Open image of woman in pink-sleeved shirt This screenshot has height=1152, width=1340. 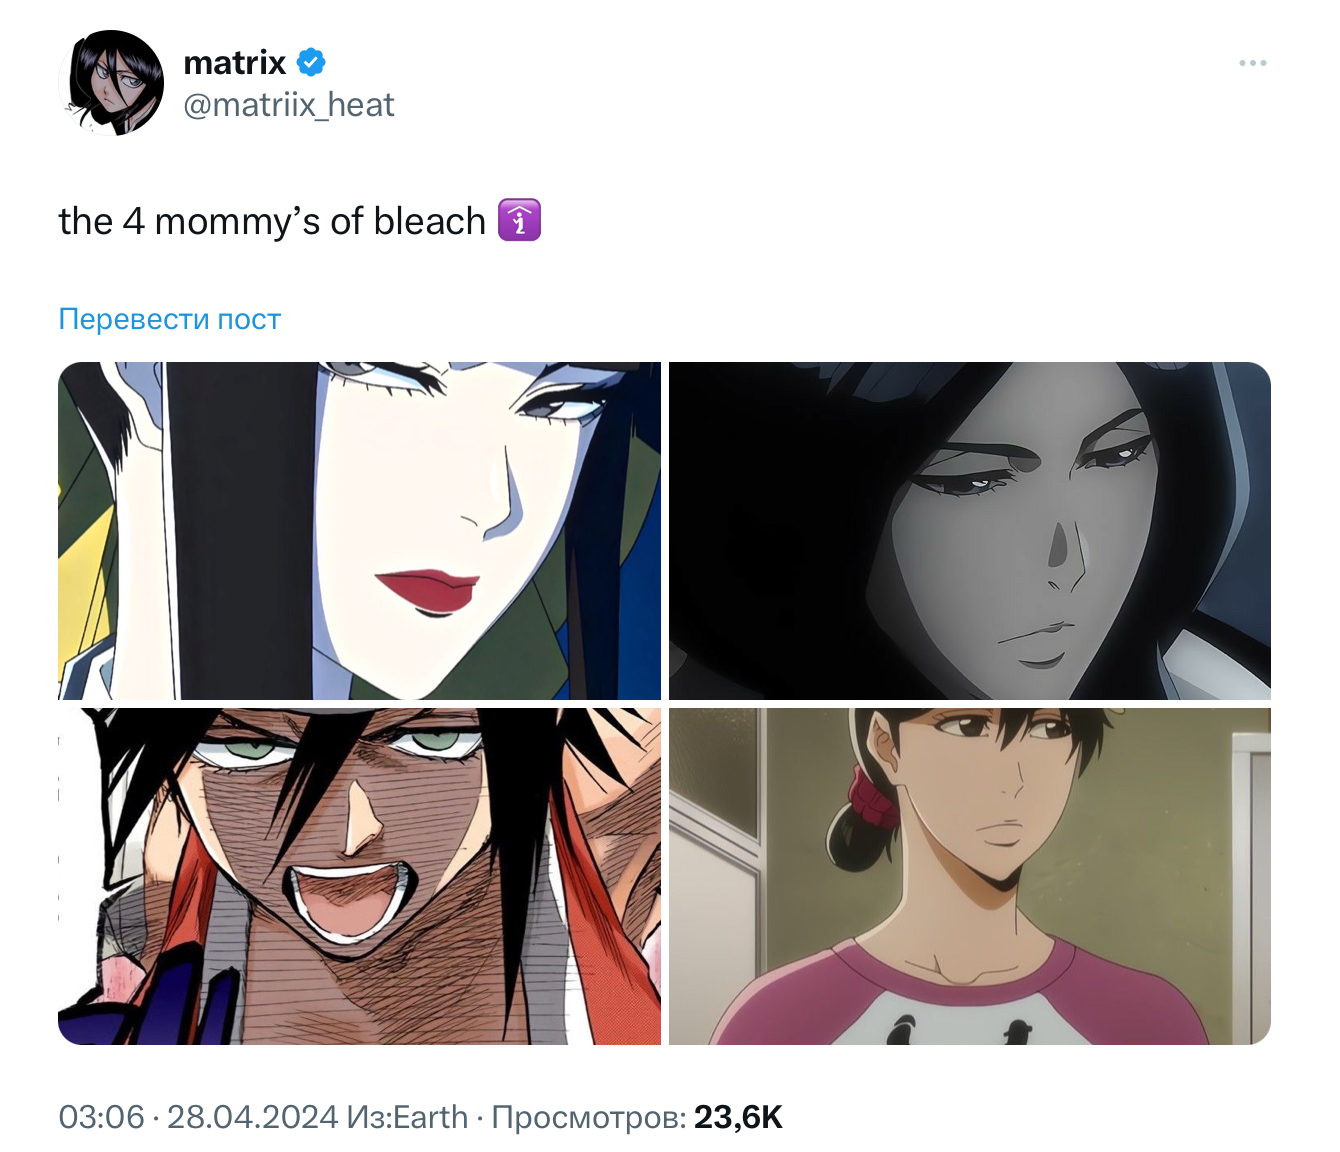[x=969, y=876]
